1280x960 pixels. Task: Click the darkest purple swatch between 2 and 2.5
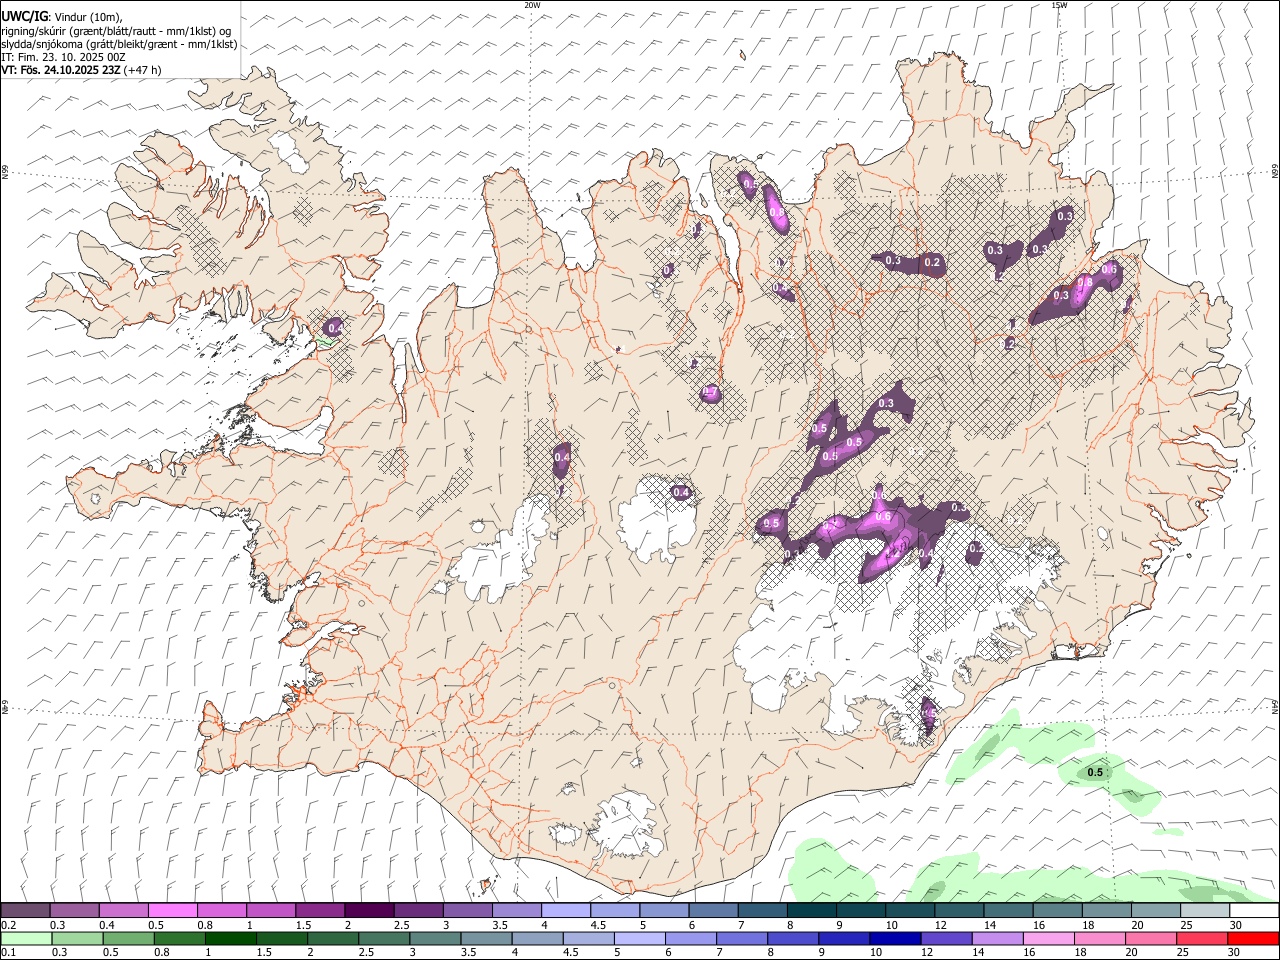(368, 911)
